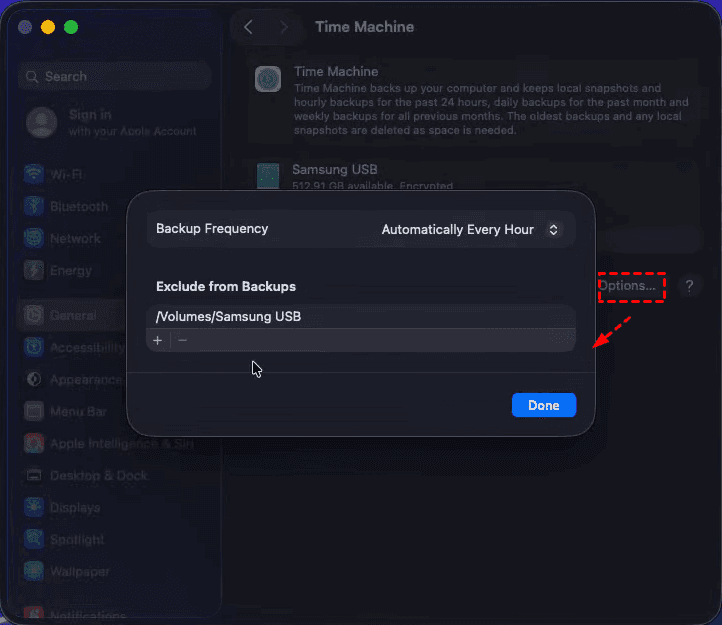Viewport: 722px width, 625px height.
Task: Remove exclusion with minus button
Action: [182, 341]
